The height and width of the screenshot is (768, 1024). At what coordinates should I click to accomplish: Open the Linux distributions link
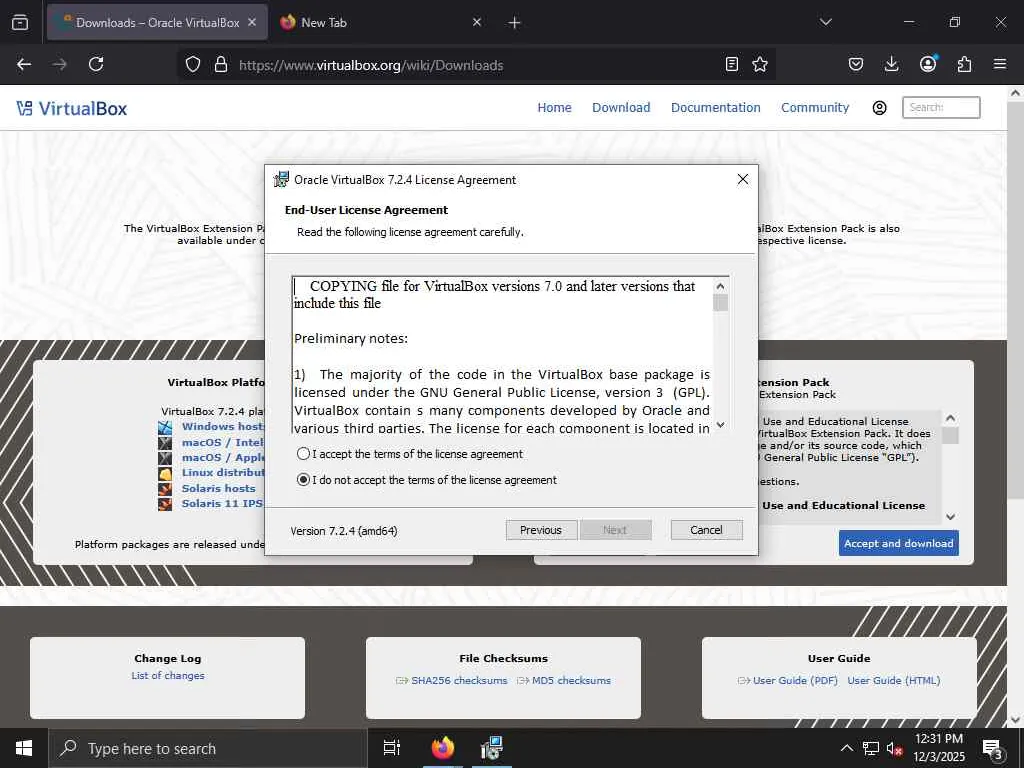(223, 473)
